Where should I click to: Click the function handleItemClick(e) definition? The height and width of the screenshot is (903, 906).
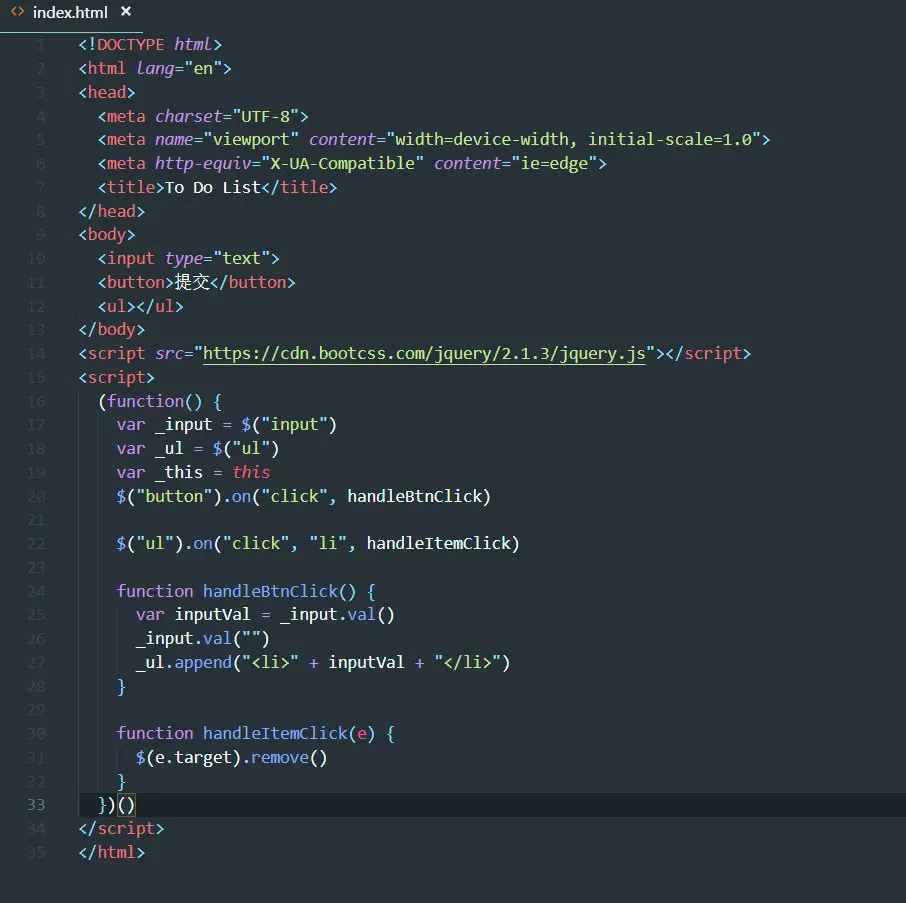point(256,733)
